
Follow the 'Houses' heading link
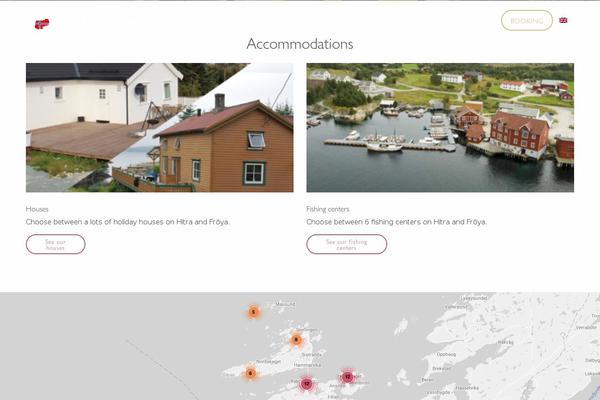(37, 209)
